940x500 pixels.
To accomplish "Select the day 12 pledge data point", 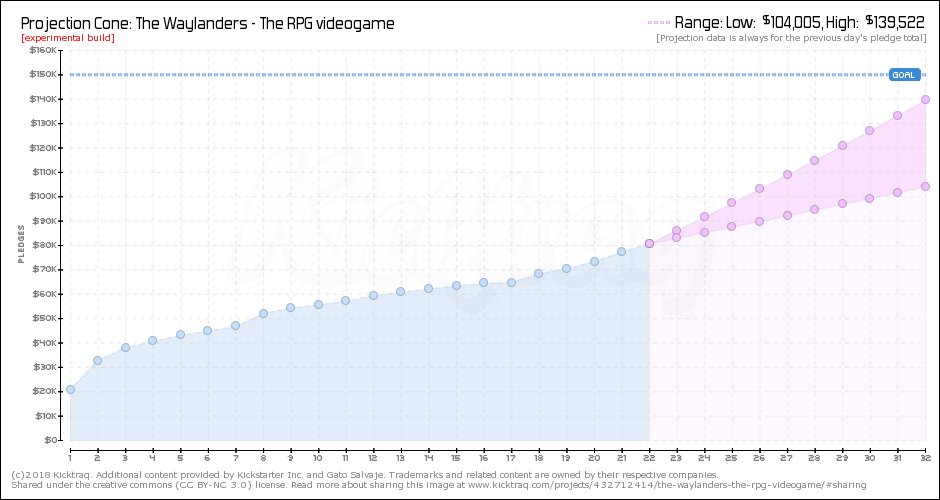I will pyautogui.click(x=373, y=295).
